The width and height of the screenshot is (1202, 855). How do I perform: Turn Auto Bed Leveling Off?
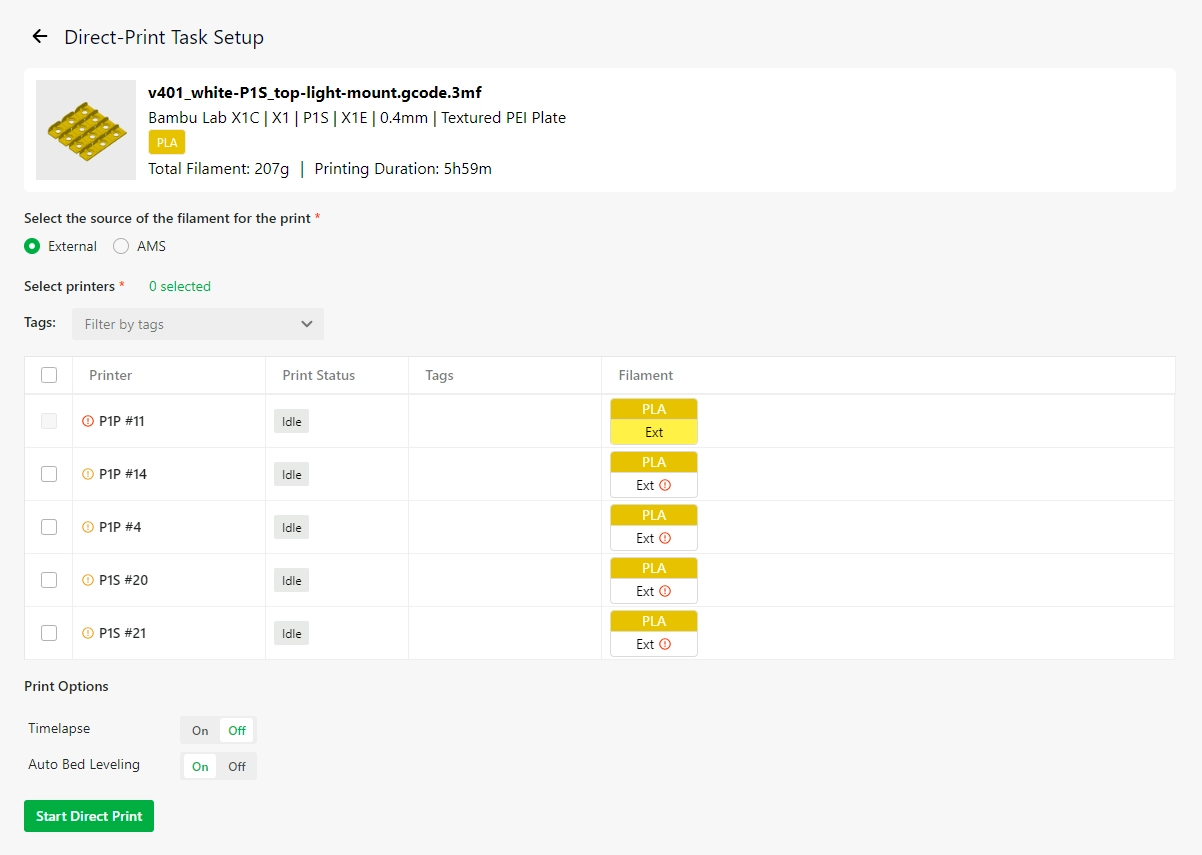[237, 766]
